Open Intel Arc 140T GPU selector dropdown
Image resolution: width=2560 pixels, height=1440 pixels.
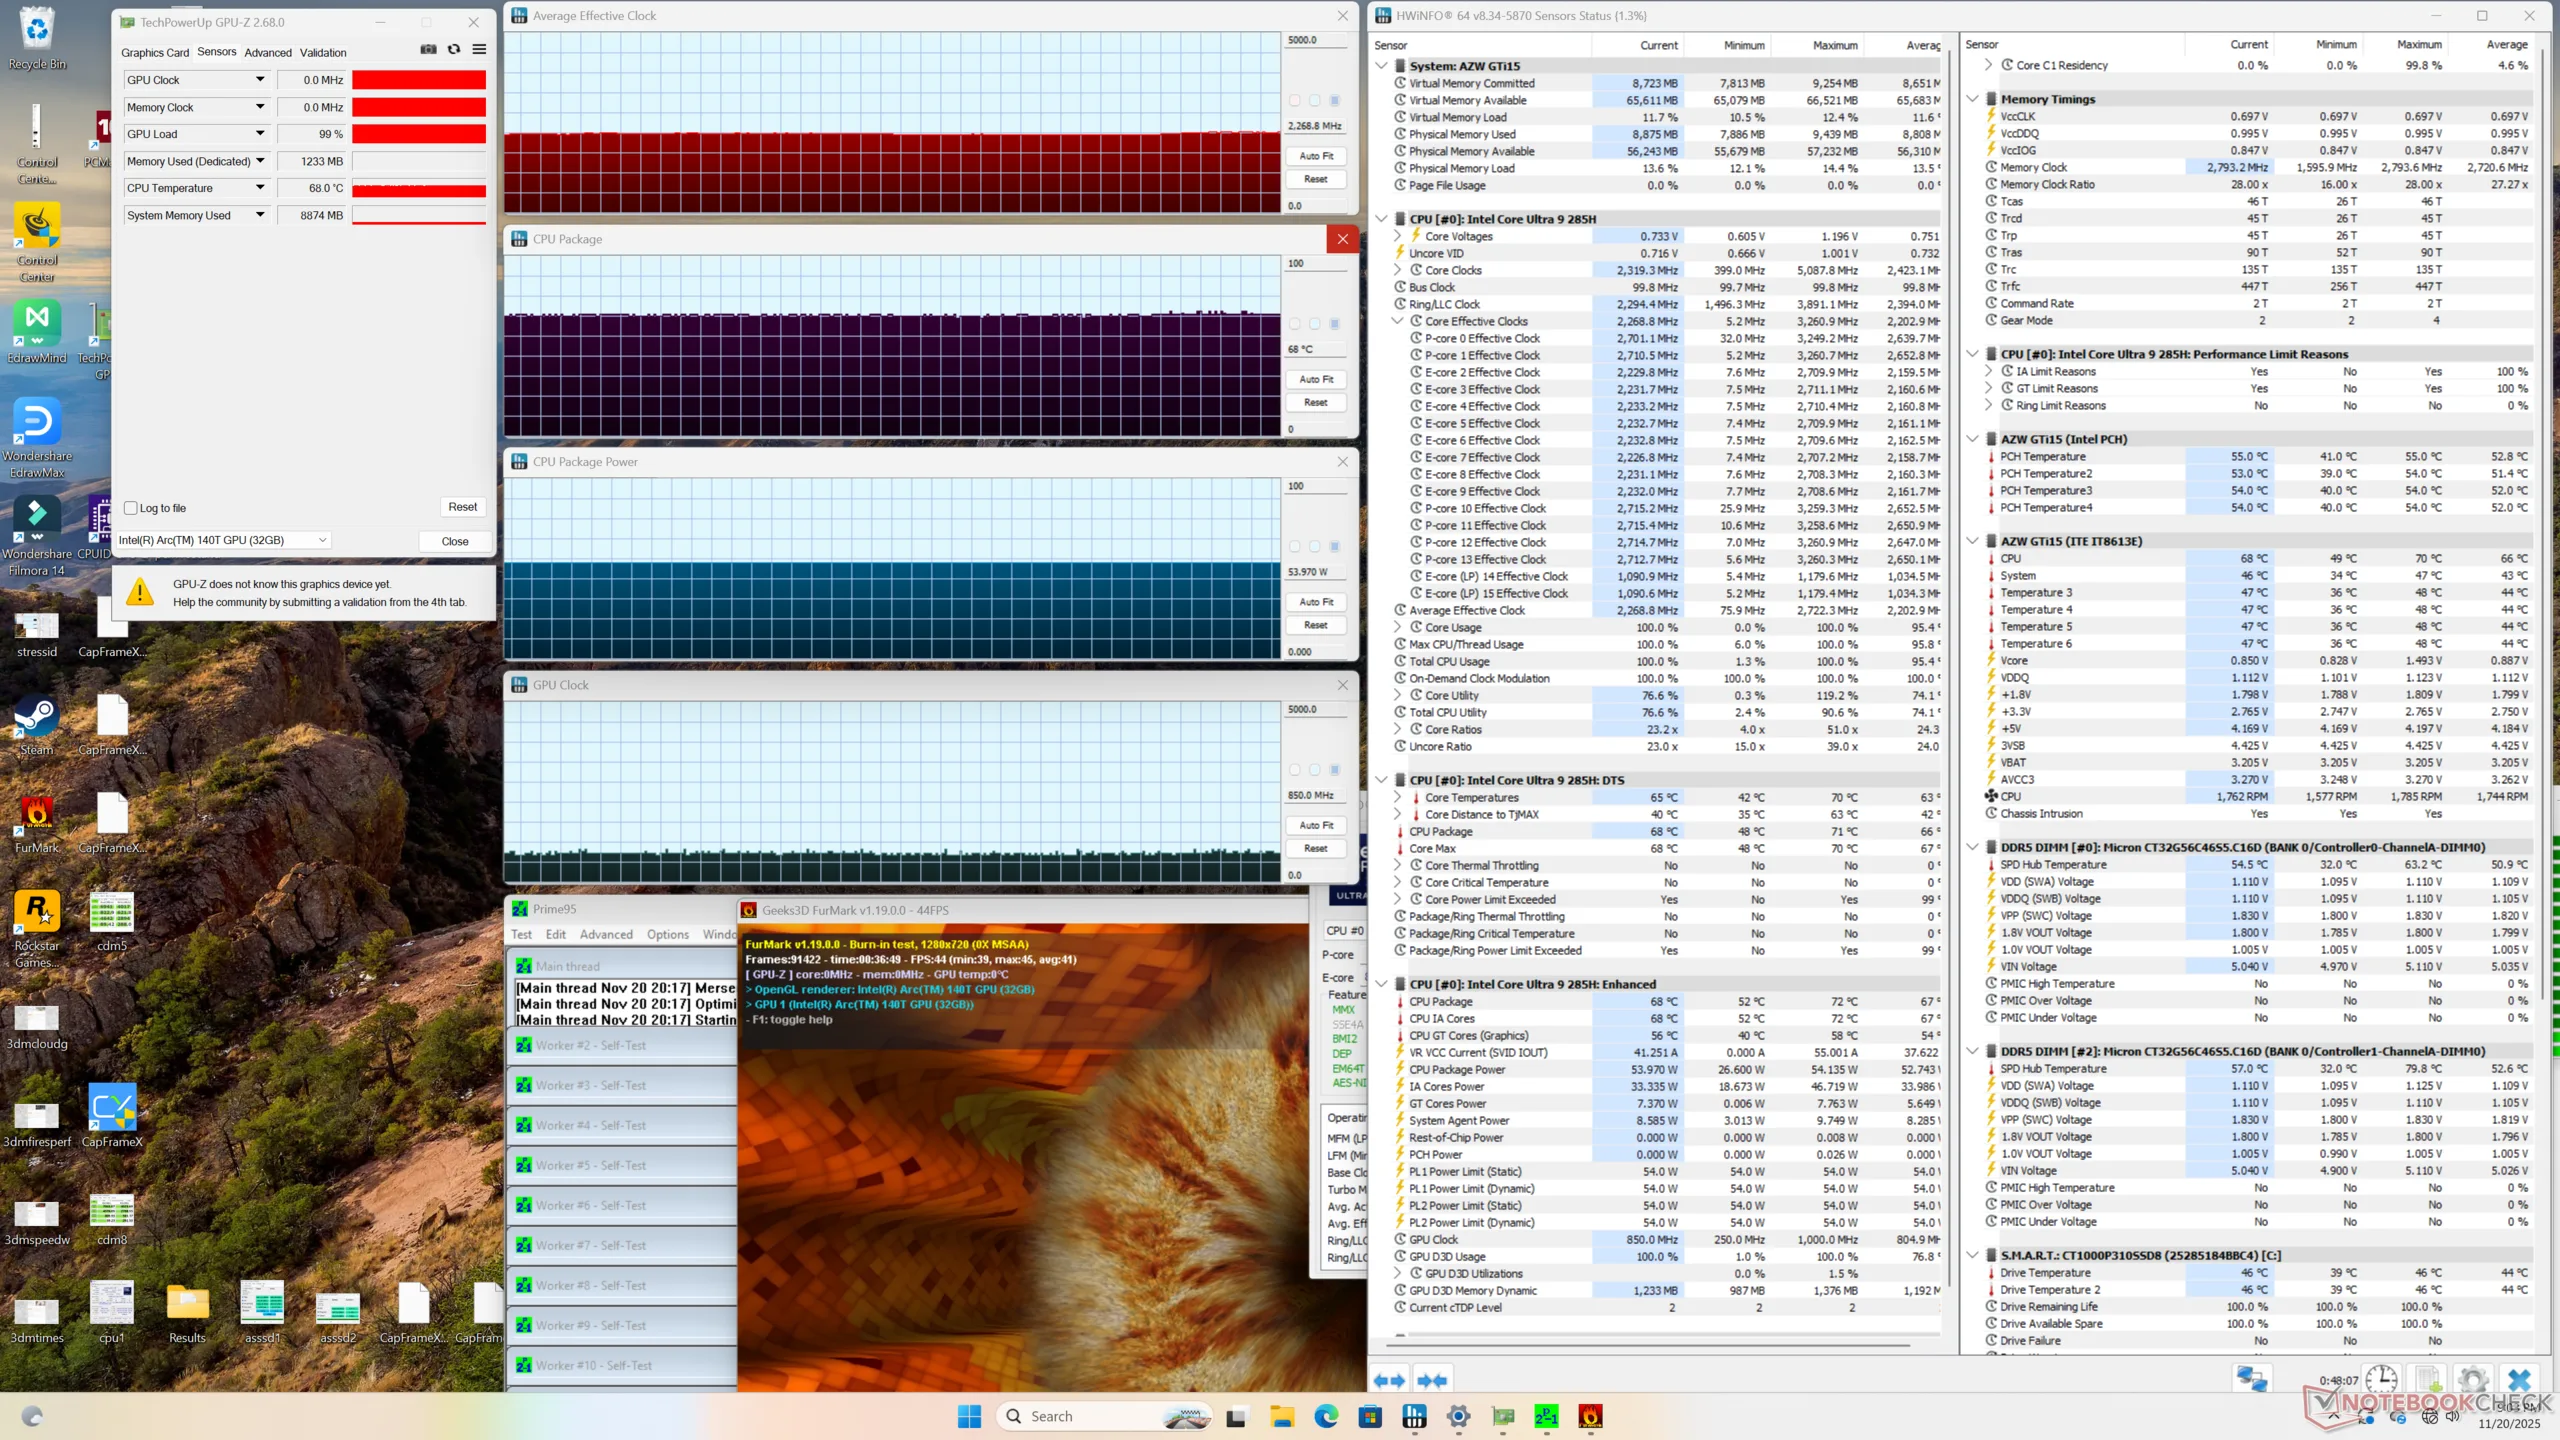click(322, 540)
